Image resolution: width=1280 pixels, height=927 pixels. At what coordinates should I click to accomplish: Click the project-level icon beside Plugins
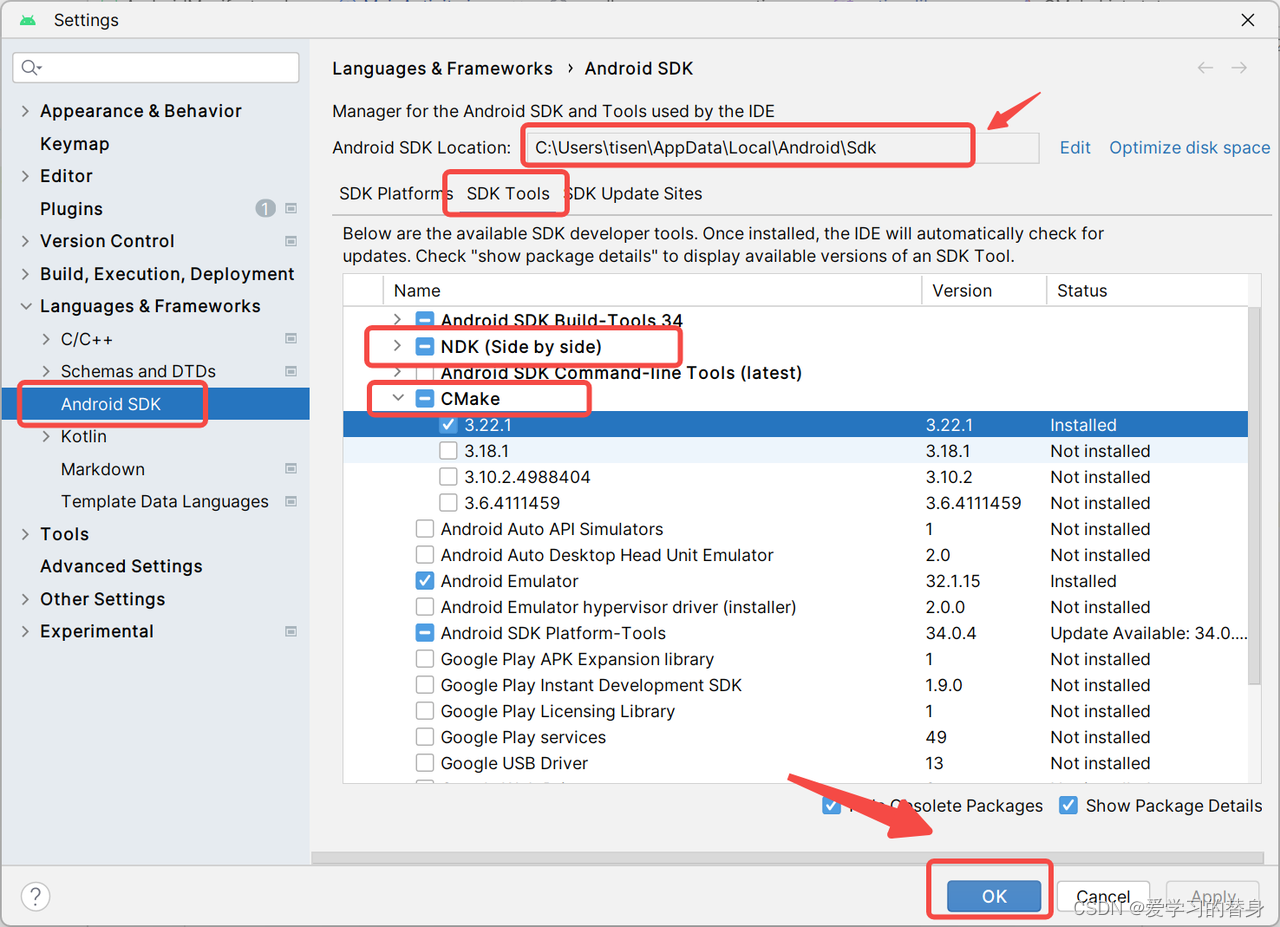pos(291,209)
